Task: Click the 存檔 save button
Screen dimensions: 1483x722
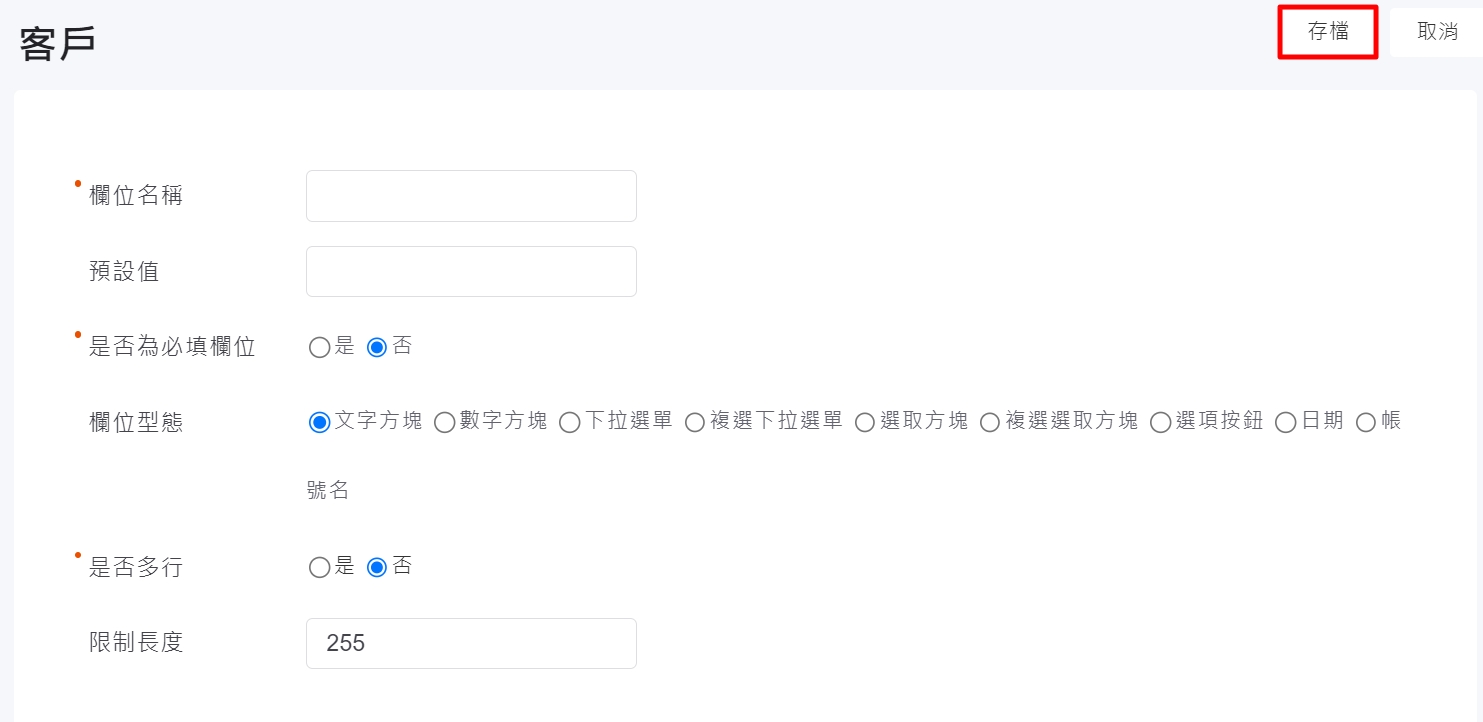Action: tap(1328, 32)
